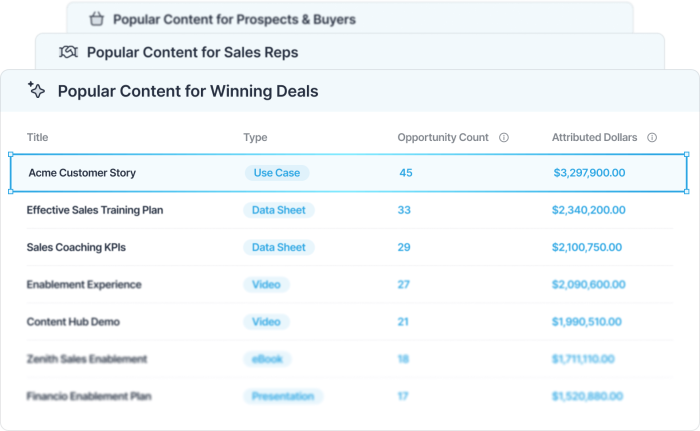Click the sparkle icon beside Winning Deals
700x431 pixels.
(36, 90)
